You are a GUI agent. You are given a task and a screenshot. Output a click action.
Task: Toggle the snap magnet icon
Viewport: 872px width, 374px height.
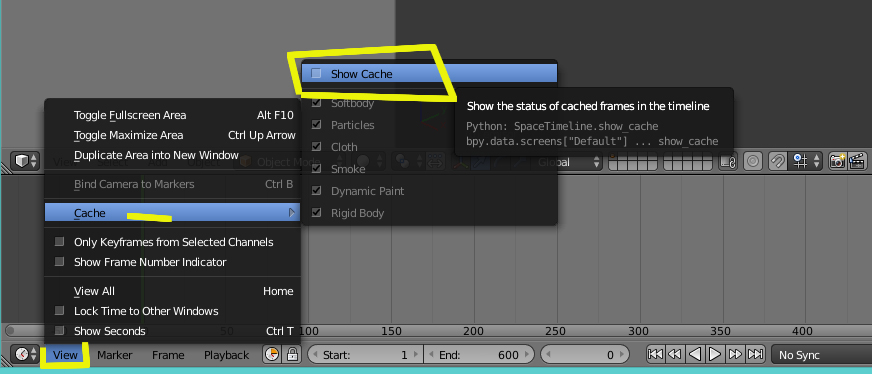[777, 162]
